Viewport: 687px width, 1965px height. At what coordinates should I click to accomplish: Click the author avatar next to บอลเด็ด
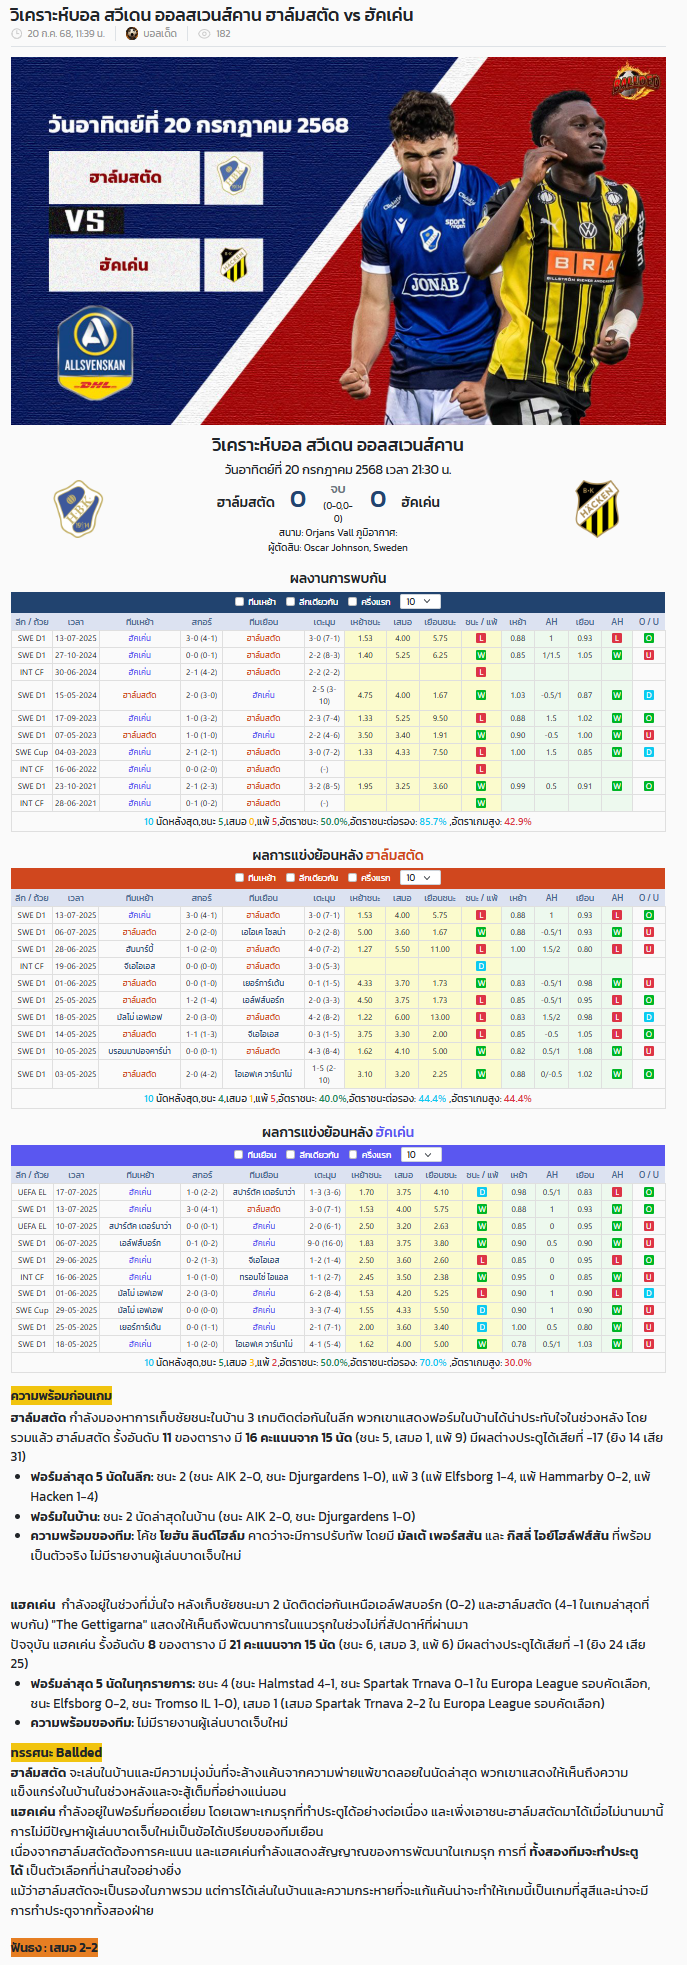(x=133, y=33)
